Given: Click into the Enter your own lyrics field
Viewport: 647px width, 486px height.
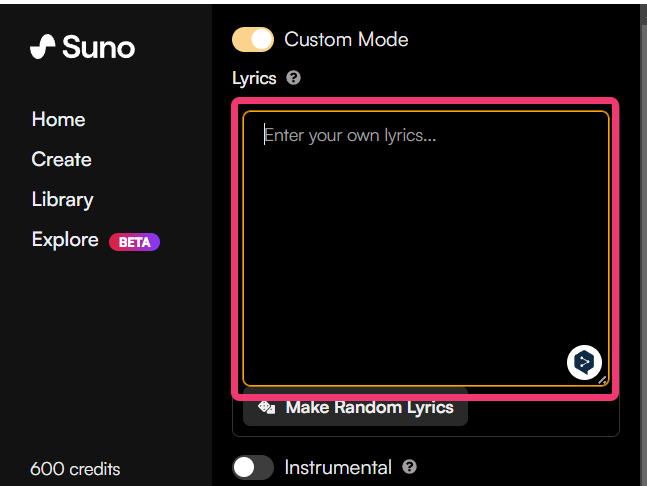Looking at the screenshot, I should (x=425, y=240).
